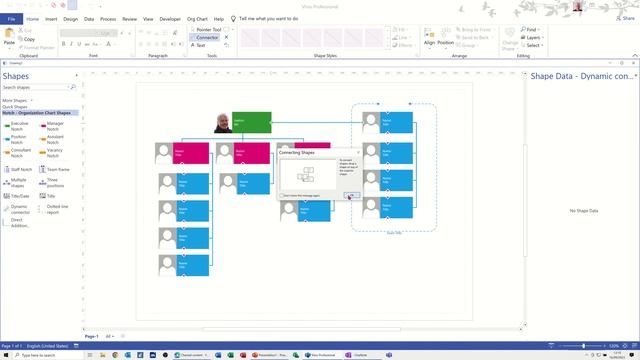Select the Title shape in stencil
Screen dimensions: 640x360
click(47, 196)
